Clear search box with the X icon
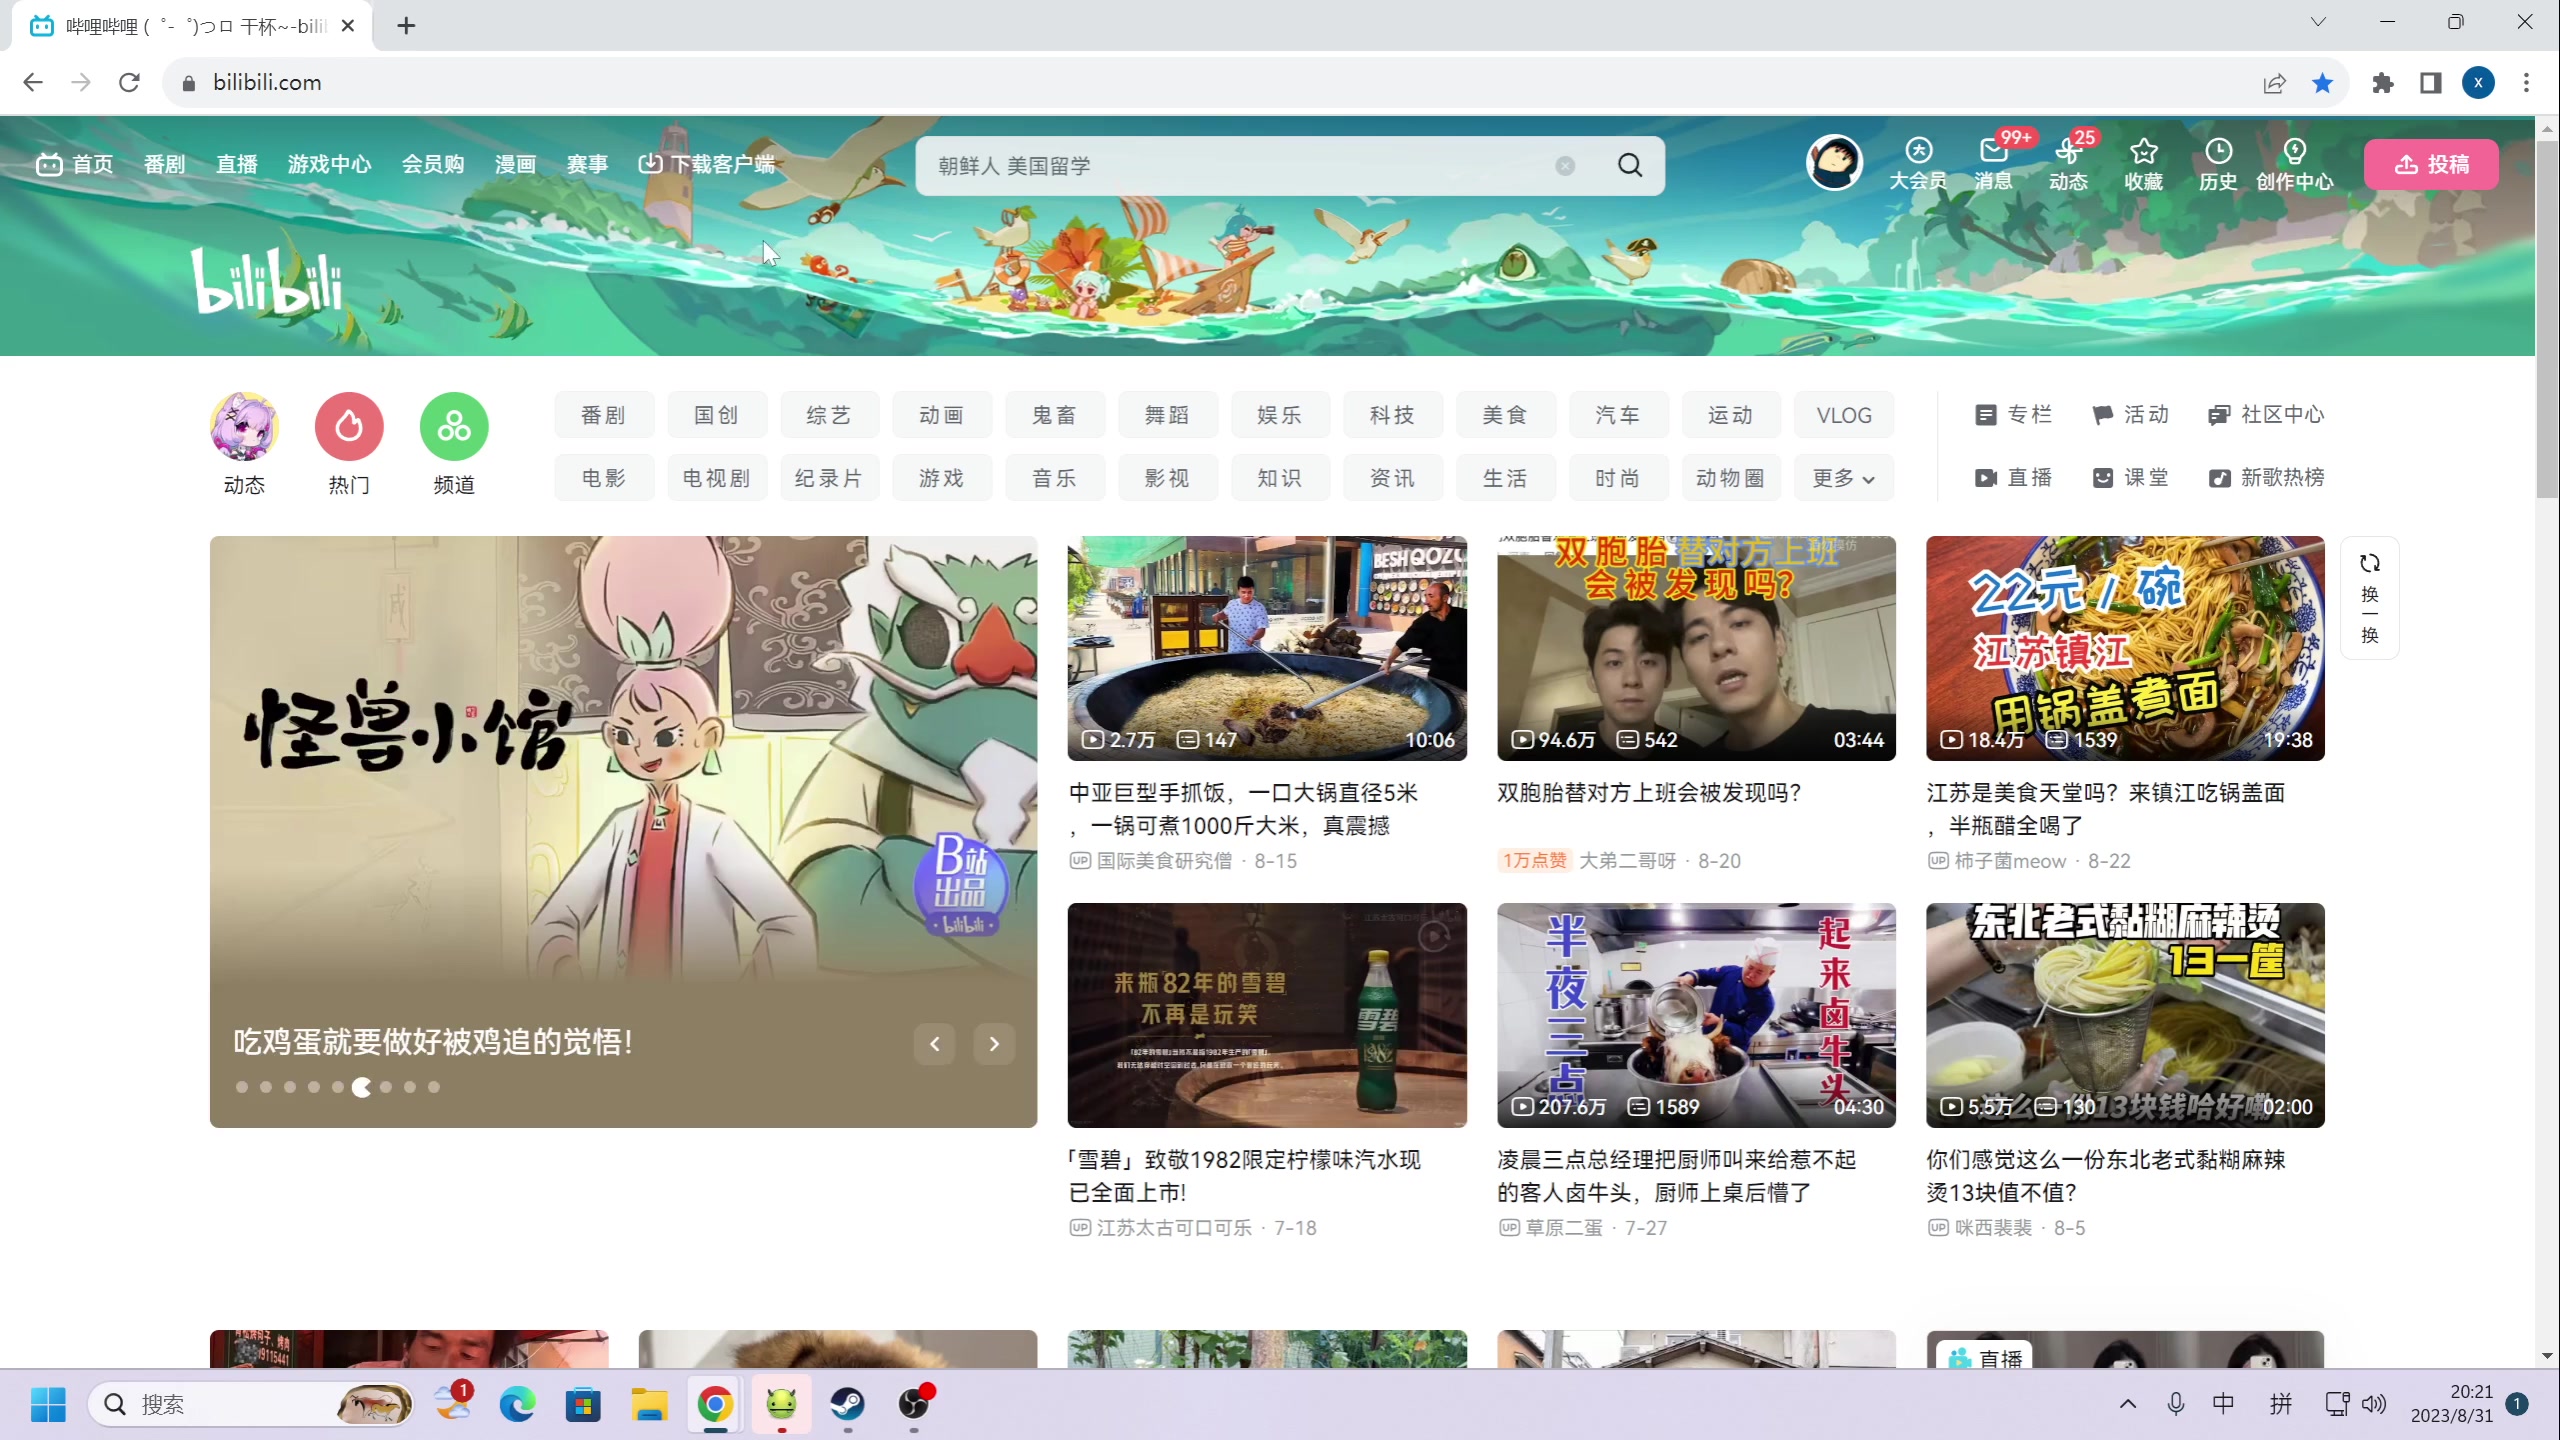The image size is (2560, 1440). pyautogui.click(x=1565, y=166)
